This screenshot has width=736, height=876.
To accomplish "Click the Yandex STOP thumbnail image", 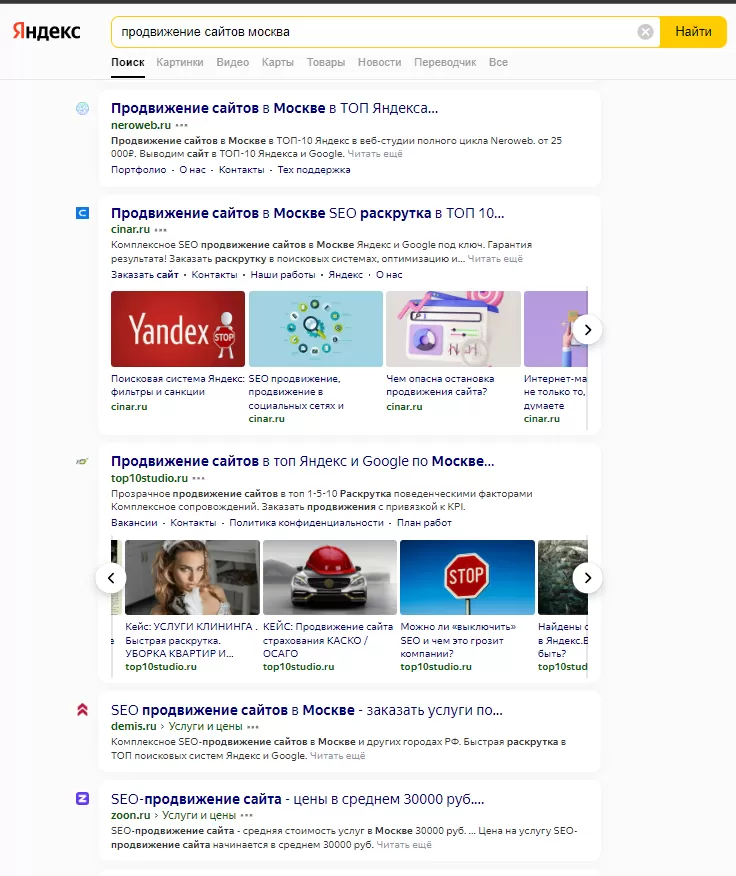I will click(x=178, y=329).
